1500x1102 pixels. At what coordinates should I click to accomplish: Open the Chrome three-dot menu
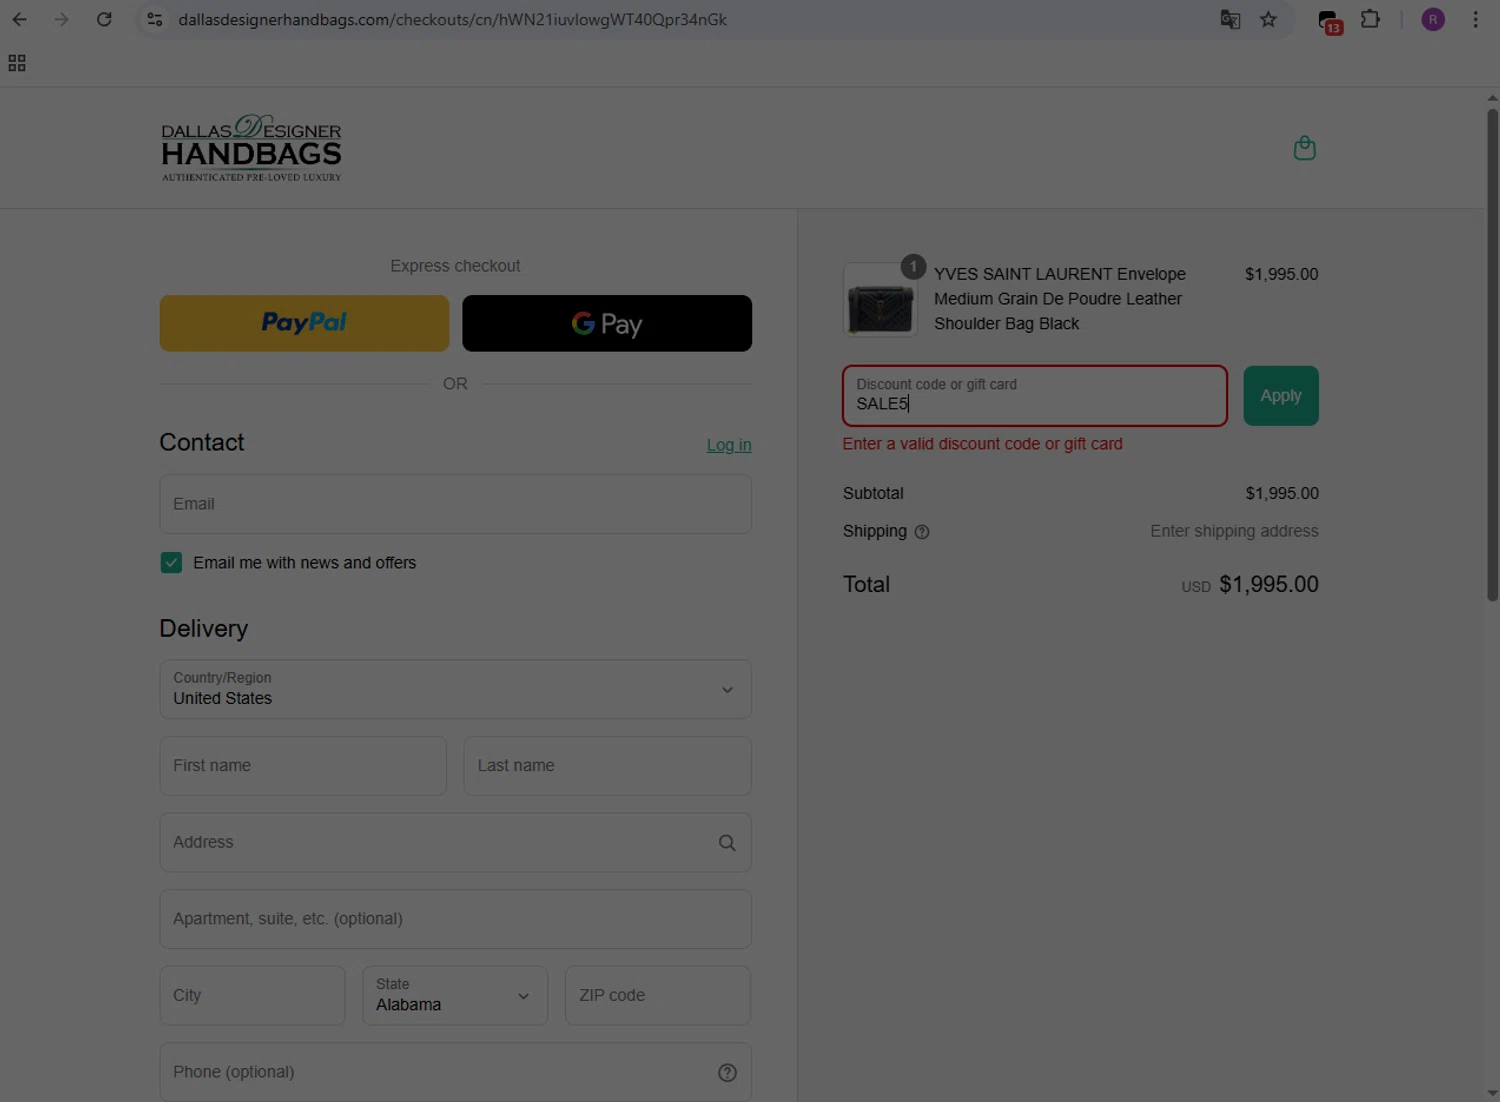1475,19
